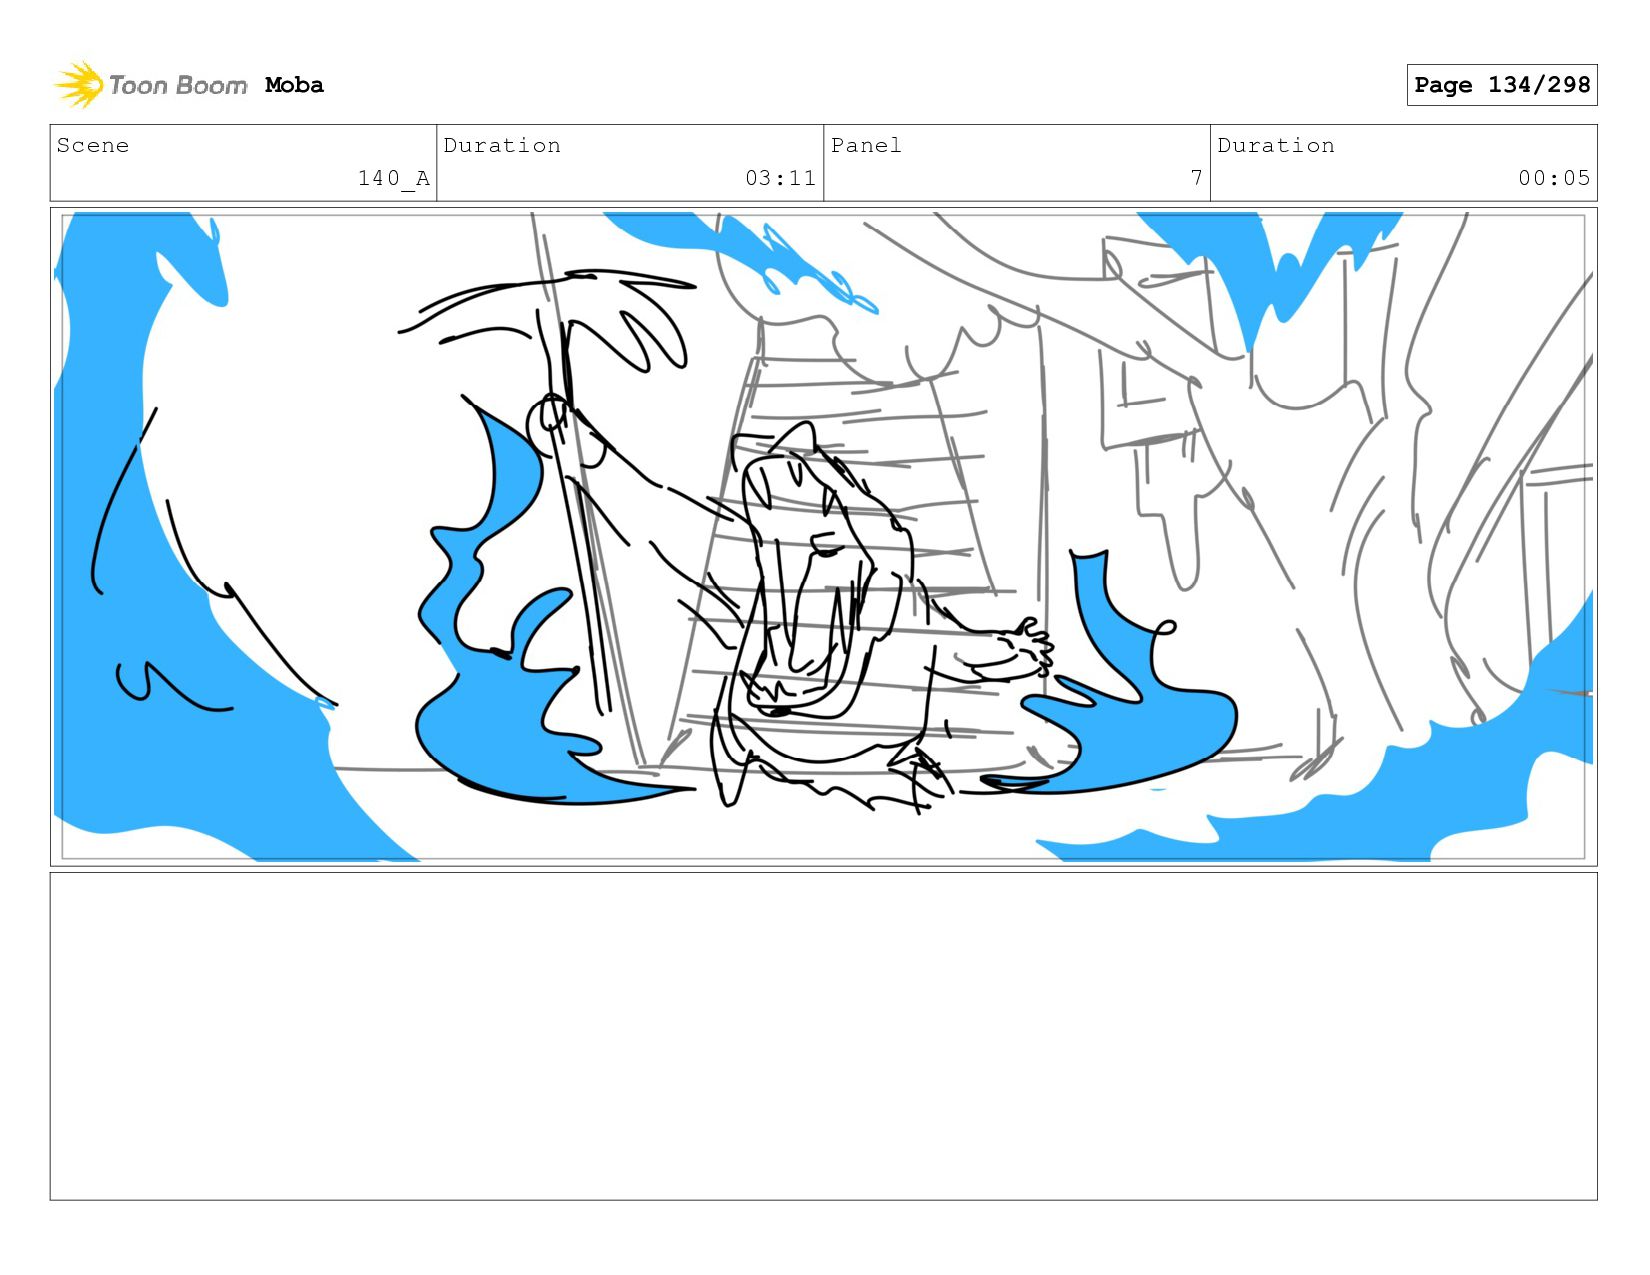Click the empty notes box below the panel
Image resolution: width=1650 pixels, height=1275 pixels.
[x=824, y=1036]
